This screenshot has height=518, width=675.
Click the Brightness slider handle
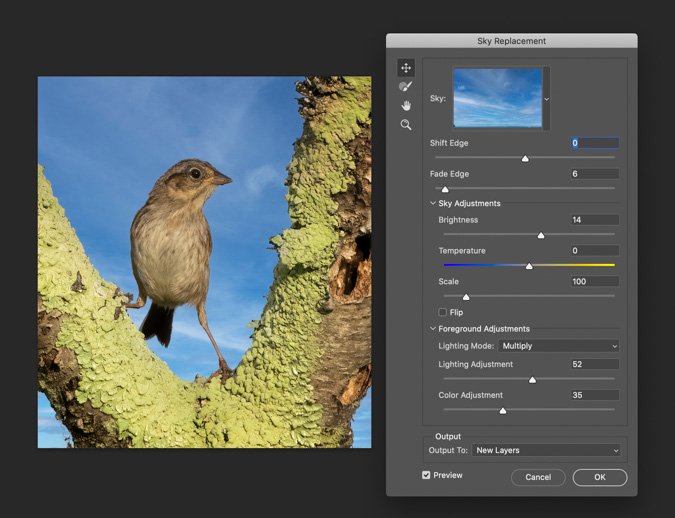point(541,236)
